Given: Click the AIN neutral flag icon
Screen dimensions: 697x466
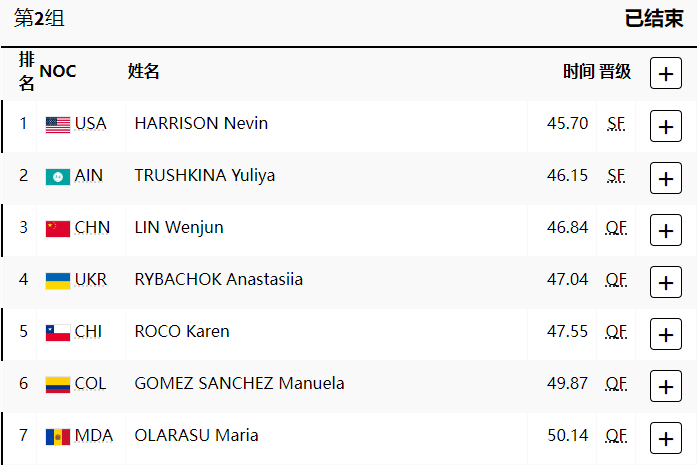Looking at the screenshot, I should pos(58,177).
